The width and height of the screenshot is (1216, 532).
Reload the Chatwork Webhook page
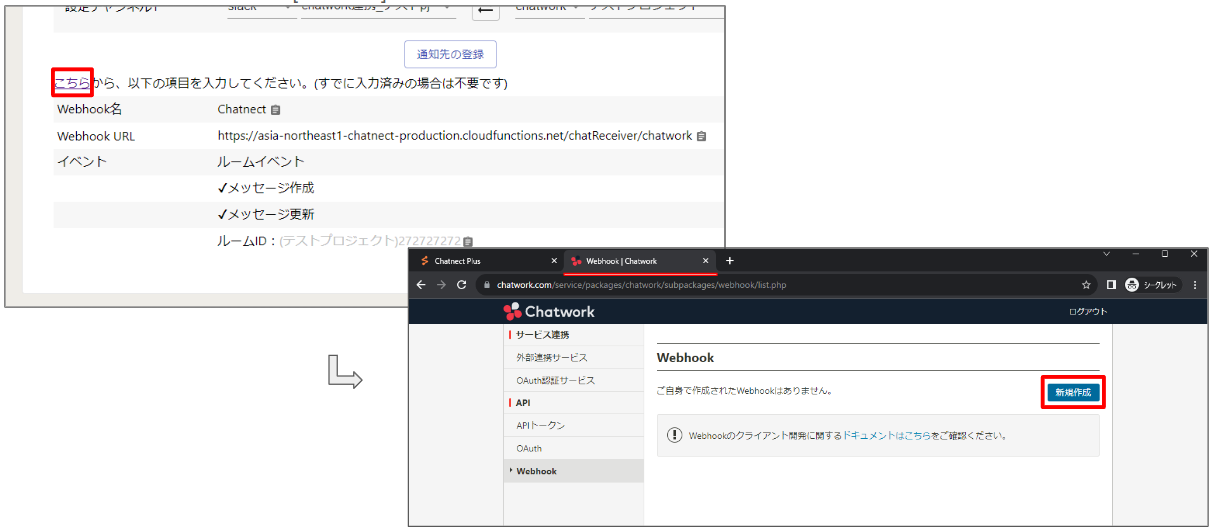pyautogui.click(x=461, y=285)
